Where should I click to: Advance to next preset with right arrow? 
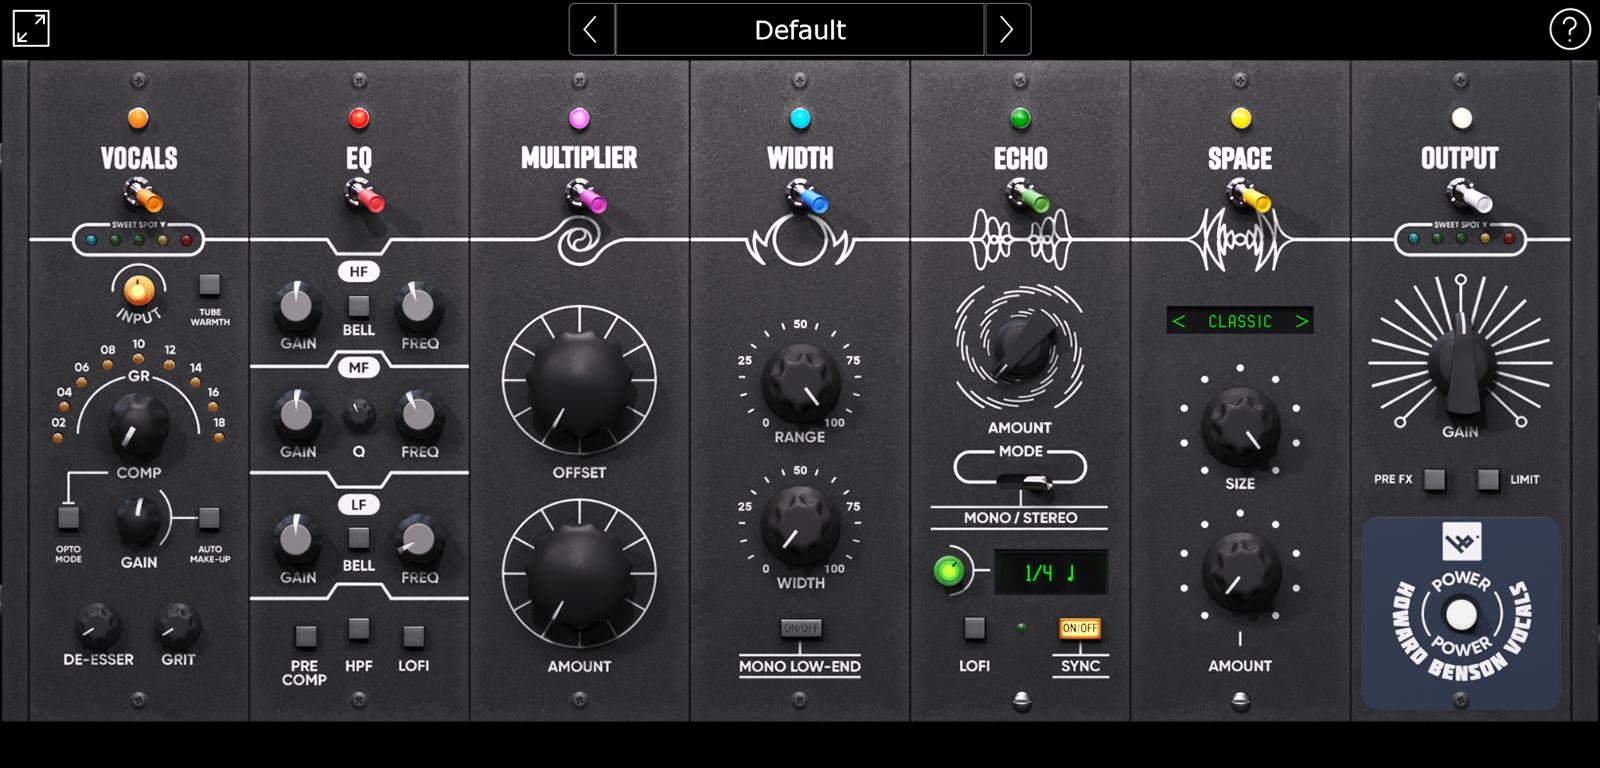coord(1007,30)
